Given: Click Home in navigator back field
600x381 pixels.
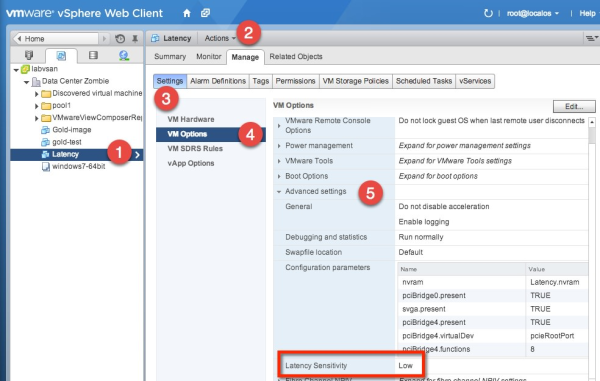Looking at the screenshot, I should 55,39.
